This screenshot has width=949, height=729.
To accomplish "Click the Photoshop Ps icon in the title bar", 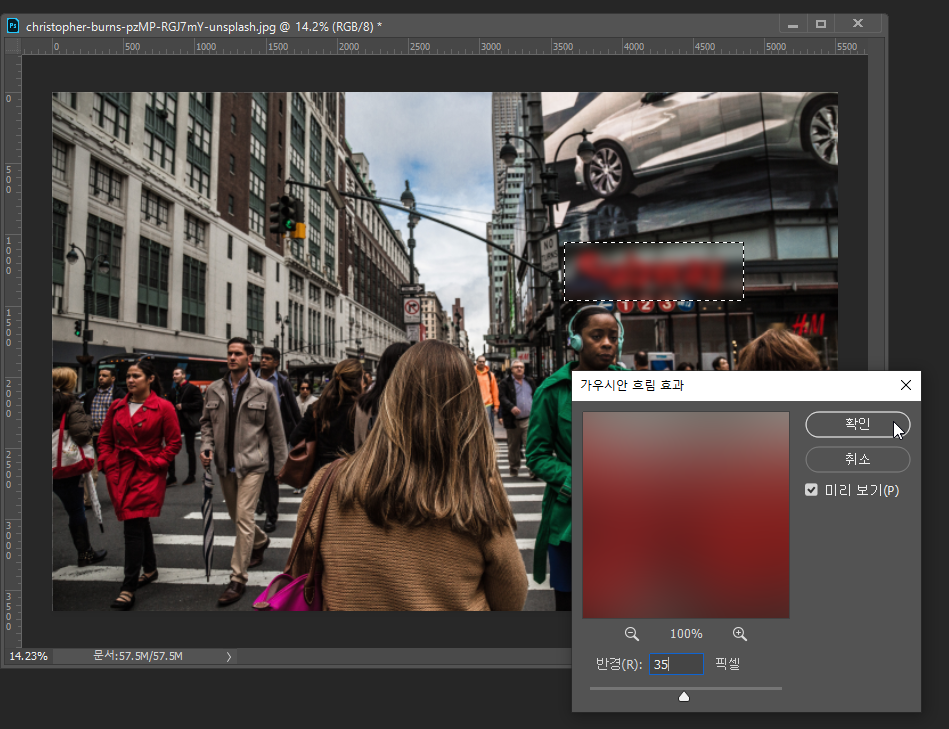I will click(x=13, y=25).
